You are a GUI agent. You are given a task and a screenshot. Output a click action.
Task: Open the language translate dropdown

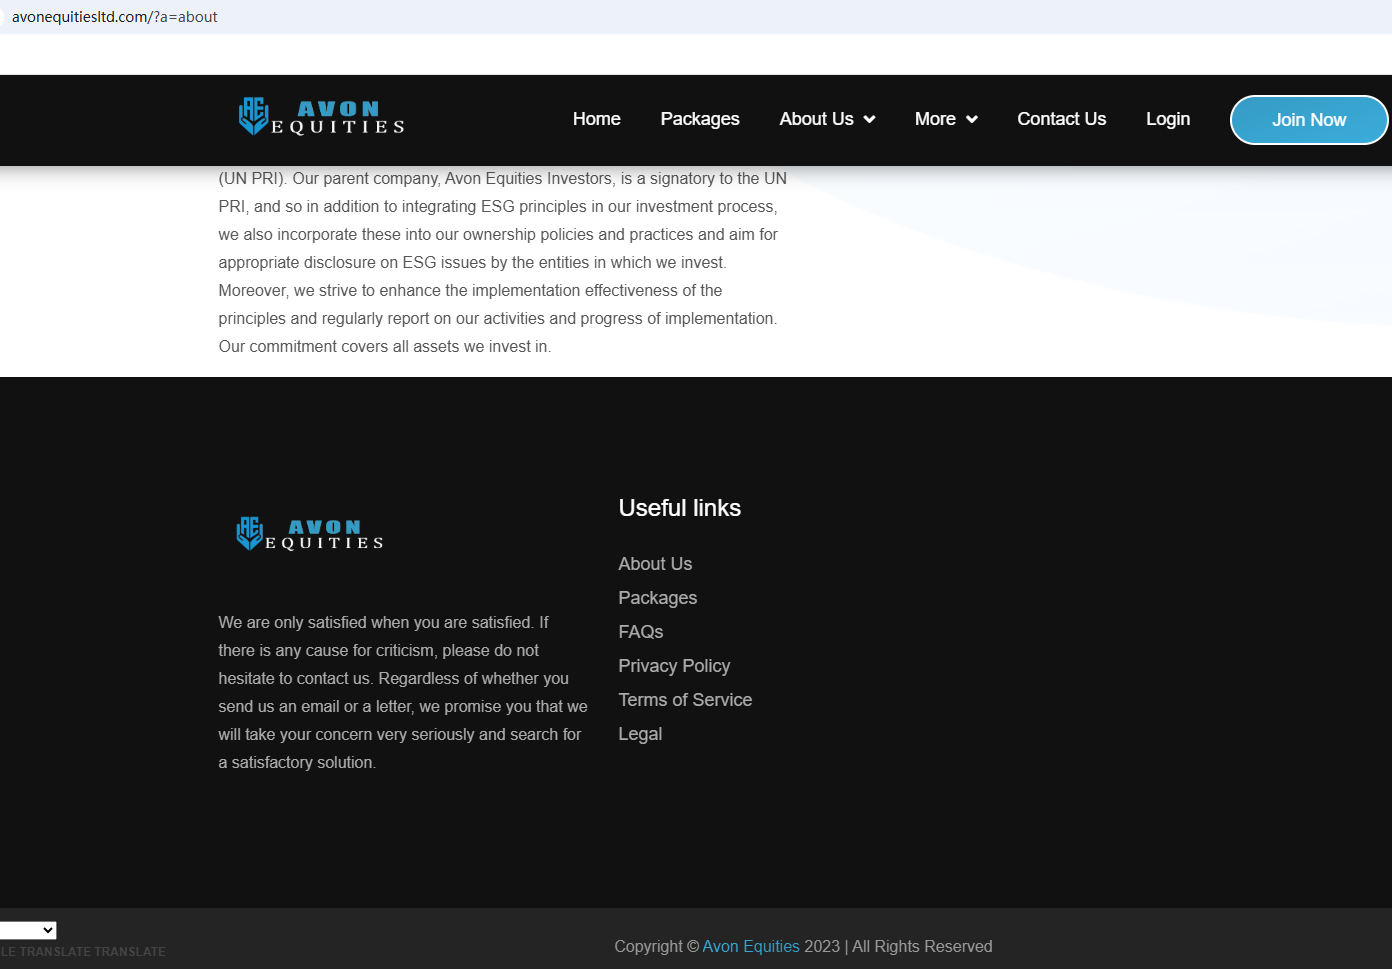[x=28, y=930]
